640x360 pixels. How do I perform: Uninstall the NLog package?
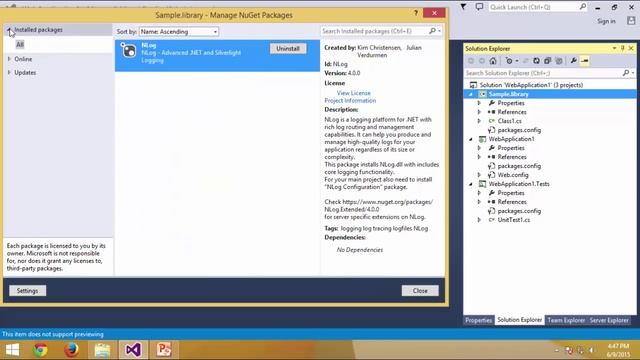pos(288,49)
